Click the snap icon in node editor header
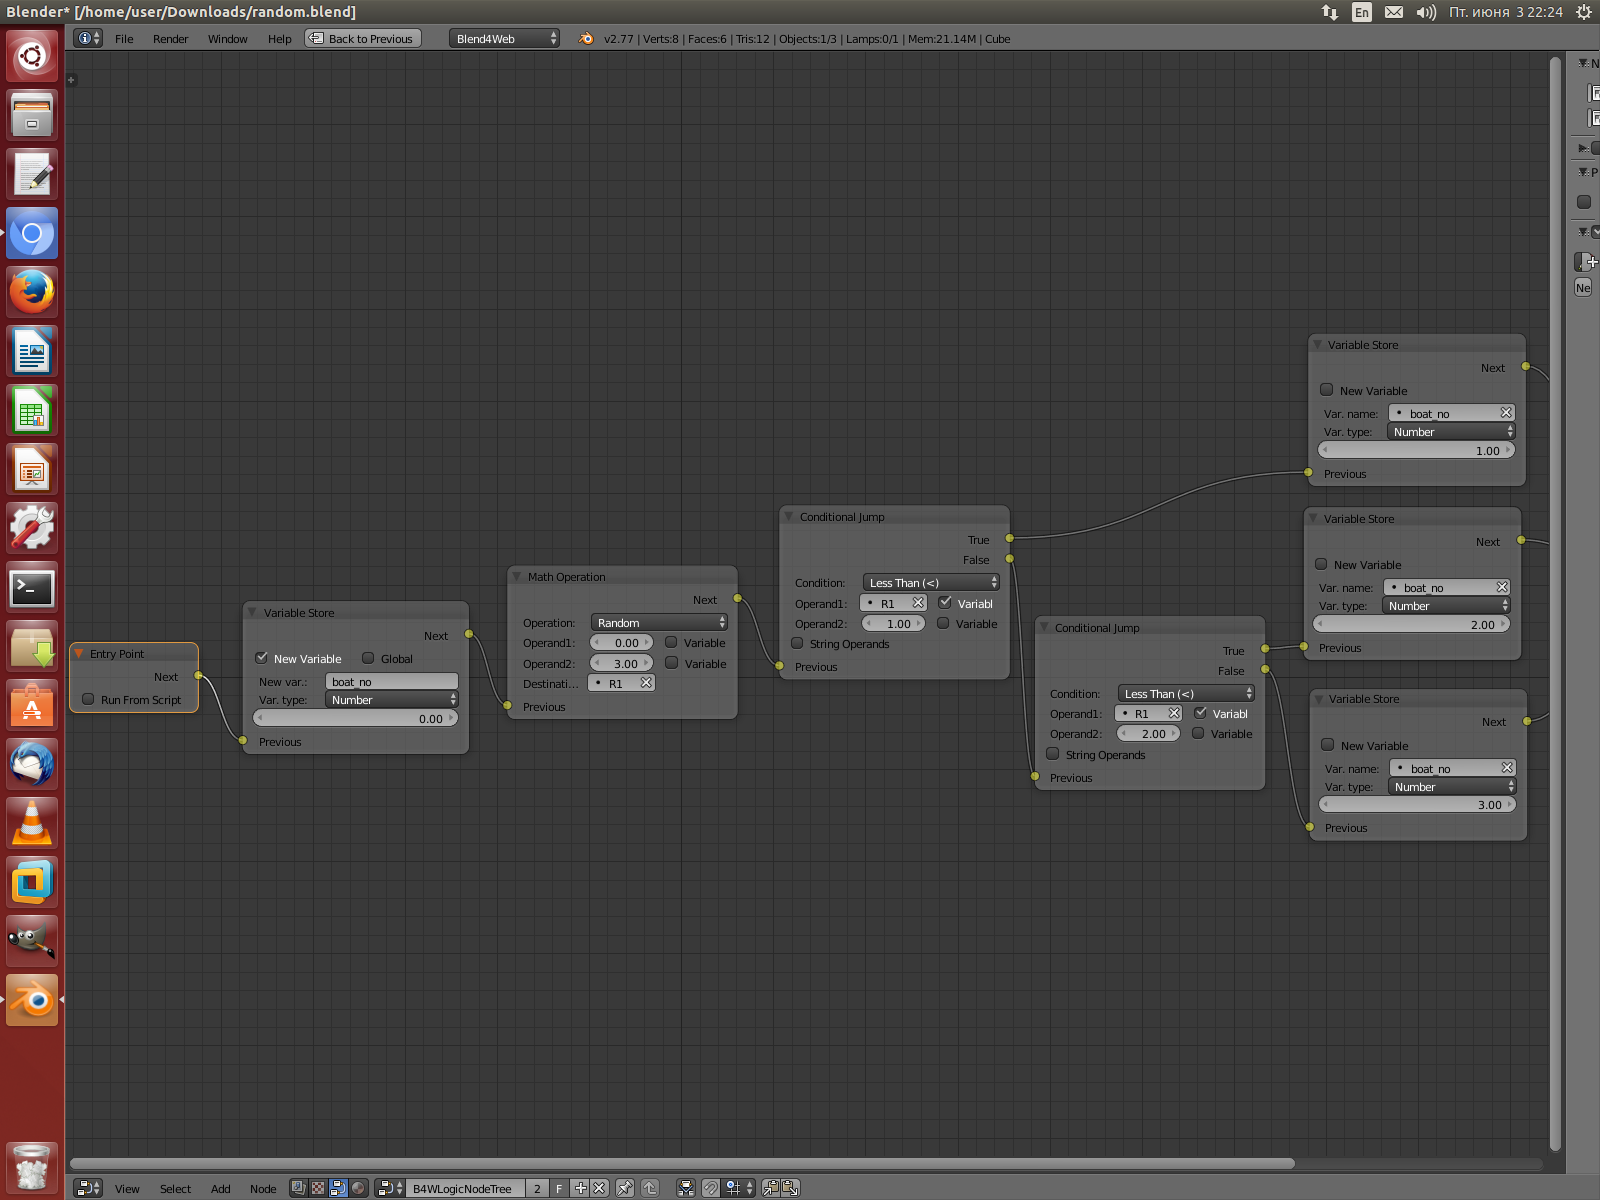Viewport: 1600px width, 1200px height. [710, 1188]
